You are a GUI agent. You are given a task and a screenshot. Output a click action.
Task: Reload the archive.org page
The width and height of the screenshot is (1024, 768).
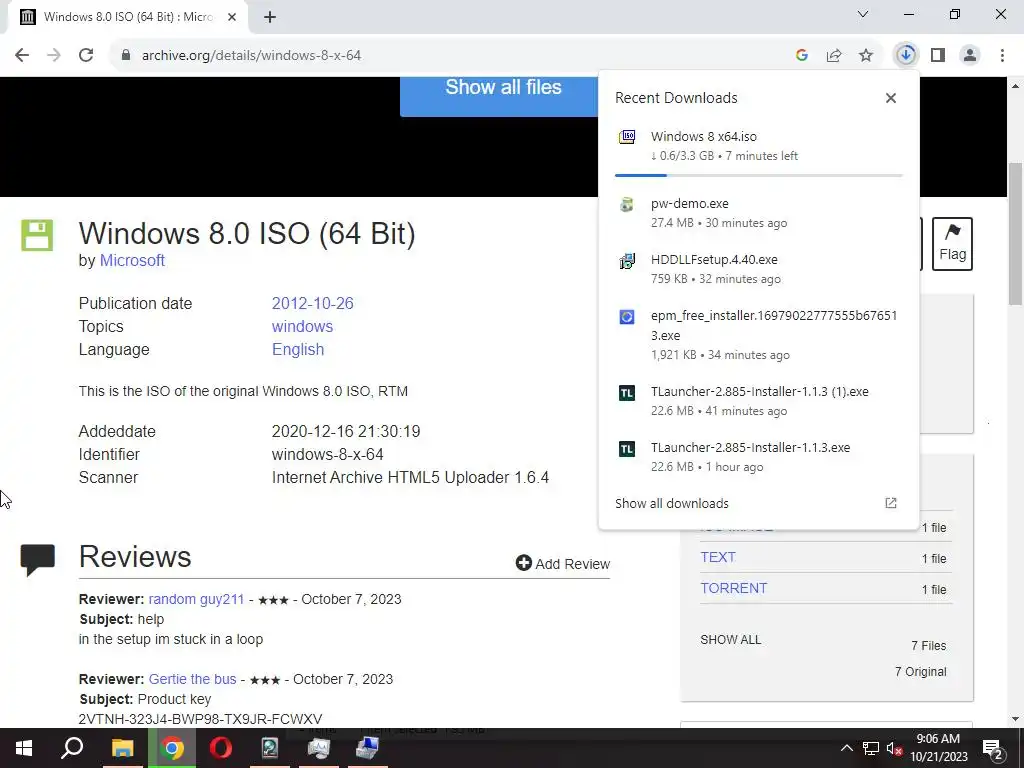click(x=86, y=56)
